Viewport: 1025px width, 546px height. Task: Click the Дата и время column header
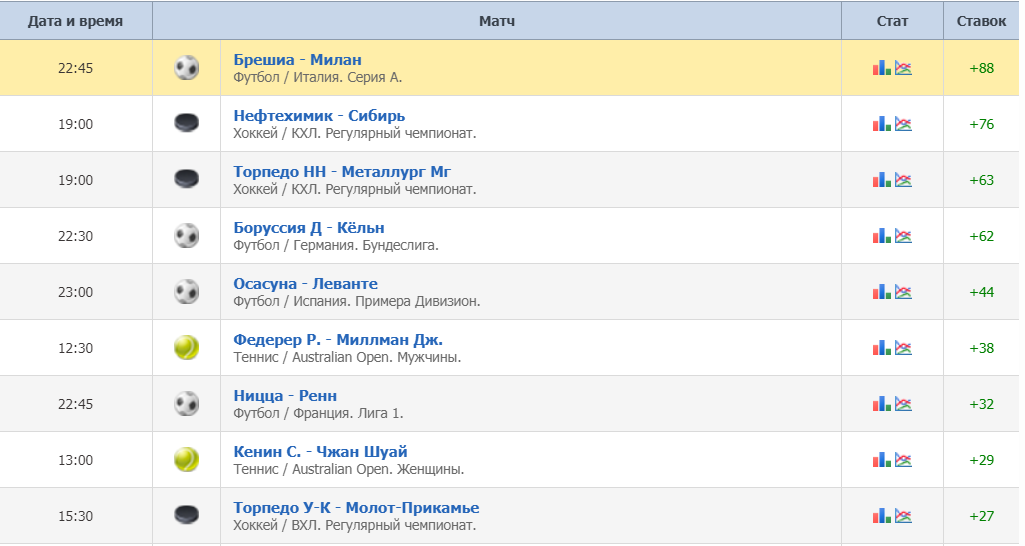click(76, 21)
